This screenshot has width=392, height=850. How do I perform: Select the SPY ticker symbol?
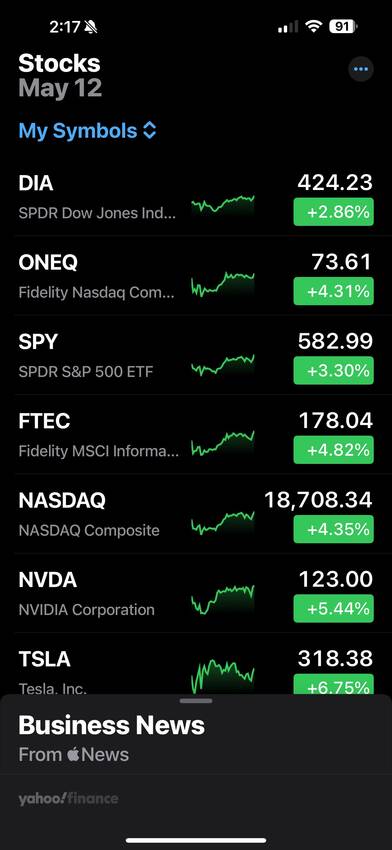point(38,342)
